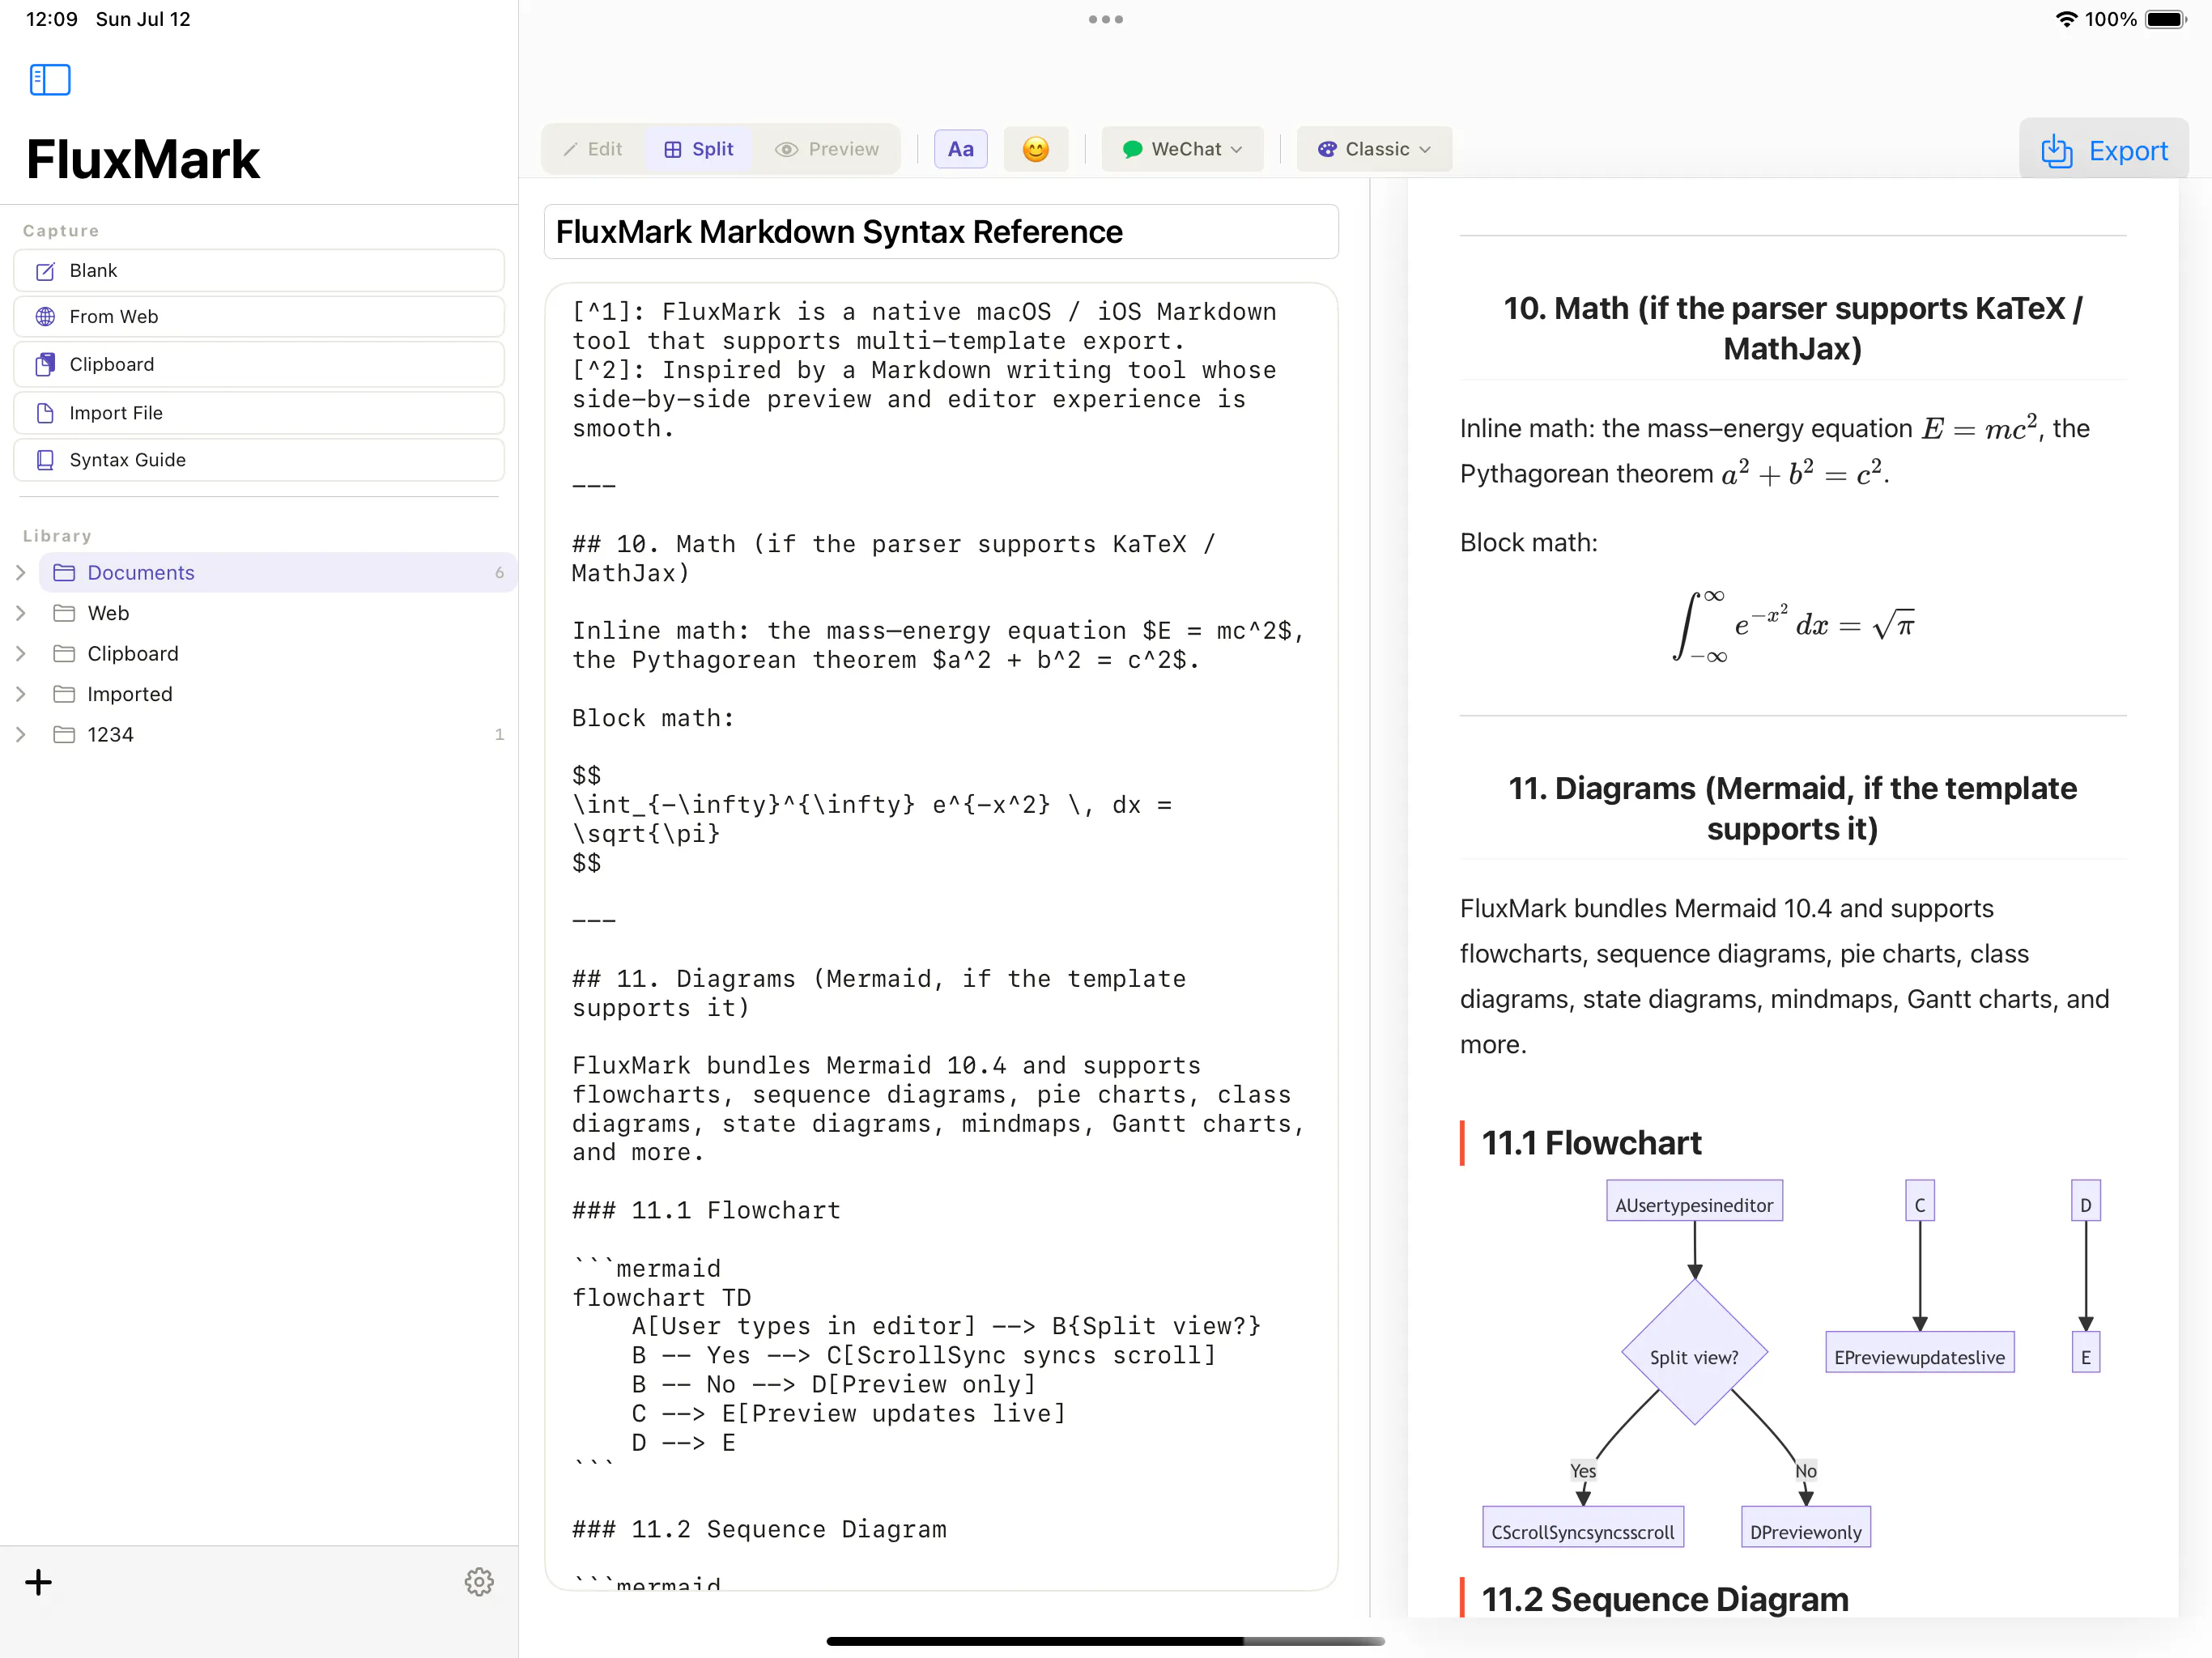The height and width of the screenshot is (1658, 2212).
Task: Click the '11.1 Flowchart' preview heading
Action: coord(1591,1143)
